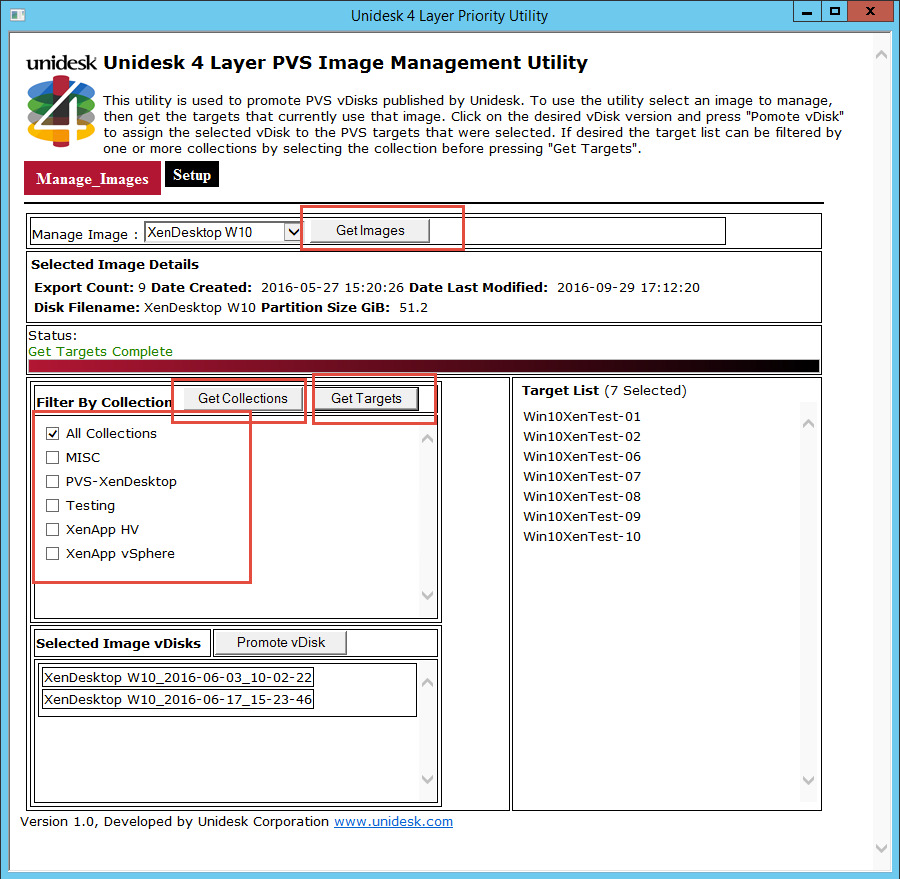Click the Get Images button
This screenshot has width=900, height=879.
370,230
